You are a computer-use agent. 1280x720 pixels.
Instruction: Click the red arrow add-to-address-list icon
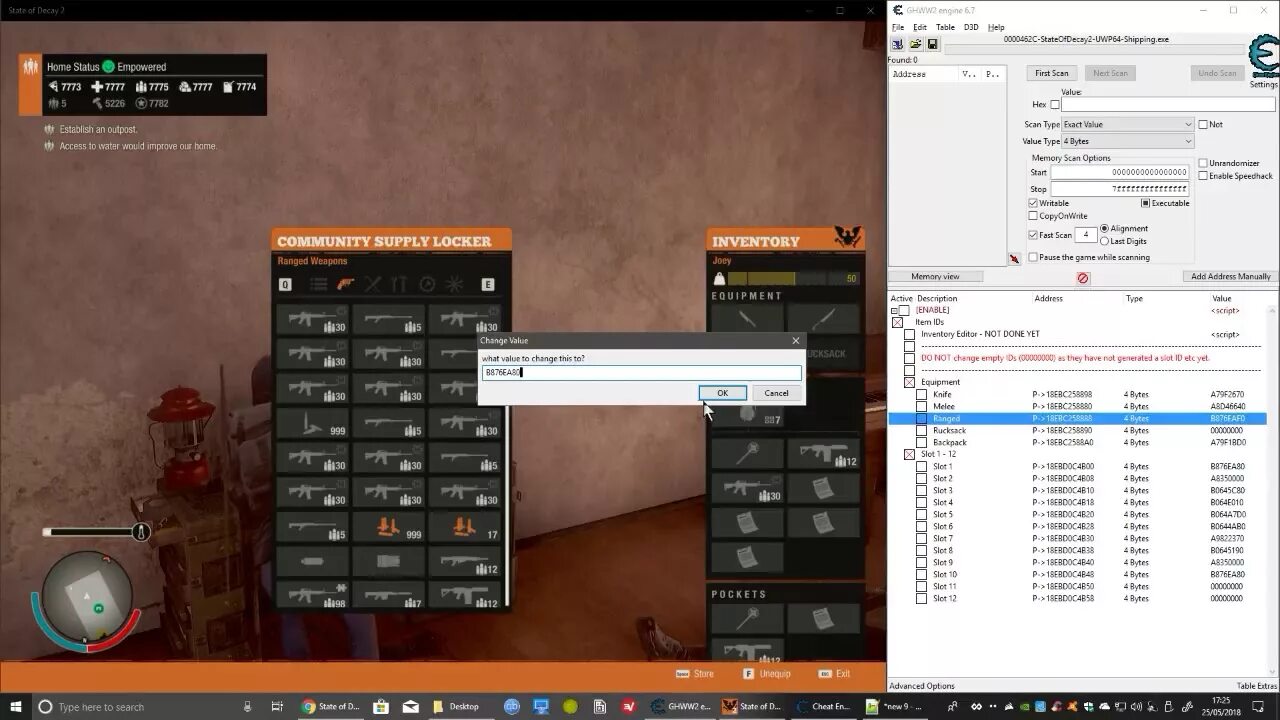(1014, 259)
